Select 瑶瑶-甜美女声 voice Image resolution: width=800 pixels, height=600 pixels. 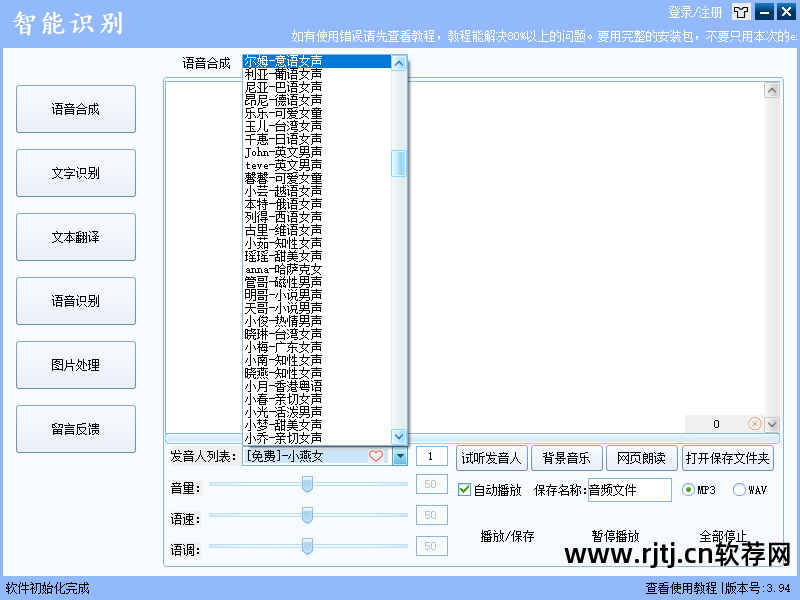coord(317,257)
